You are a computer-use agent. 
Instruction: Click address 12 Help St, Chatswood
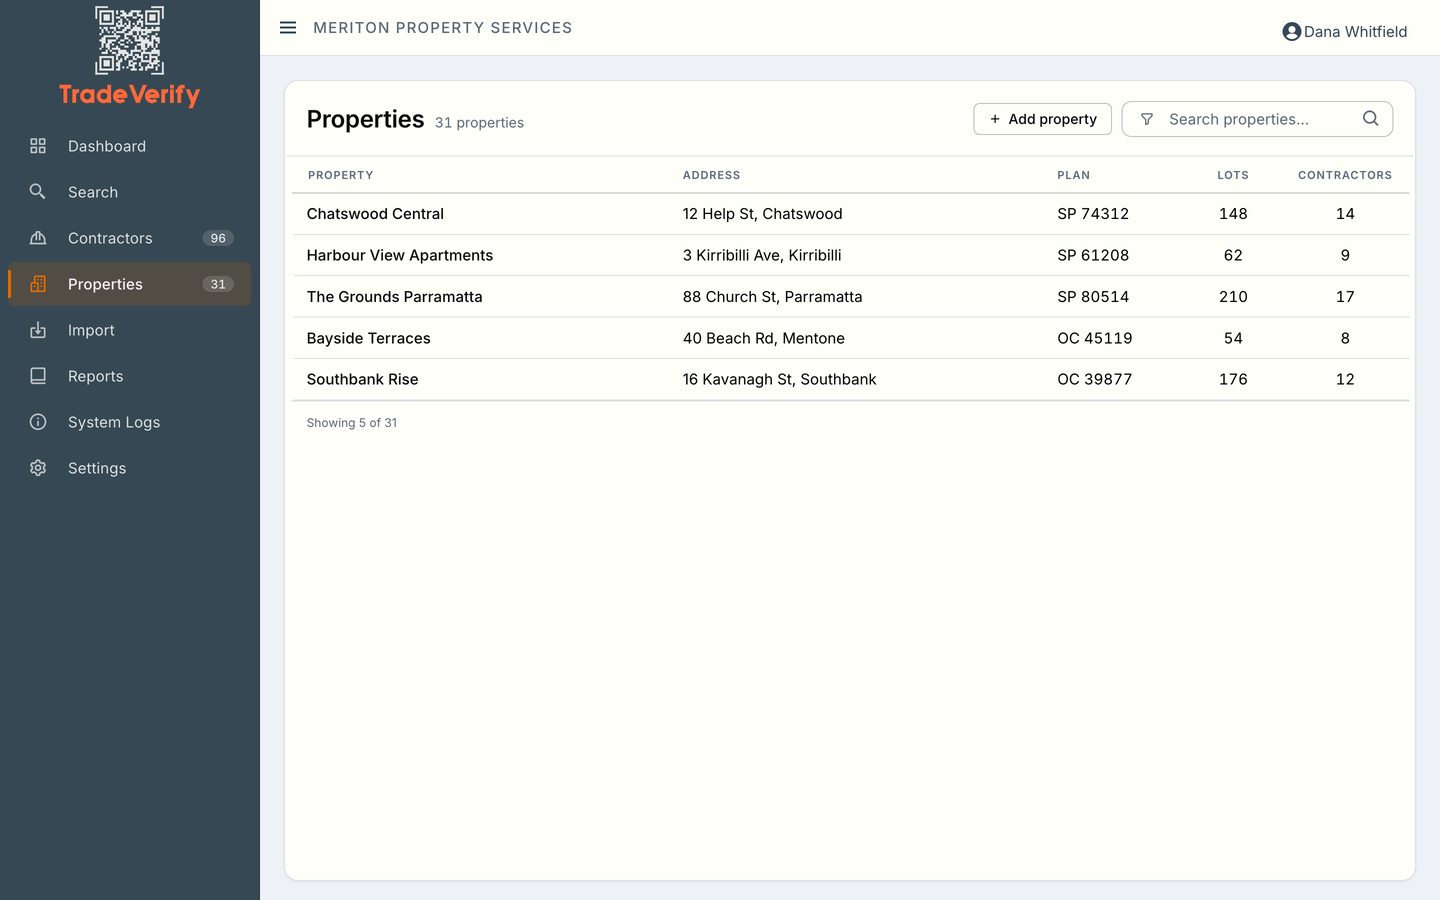pyautogui.click(x=762, y=214)
